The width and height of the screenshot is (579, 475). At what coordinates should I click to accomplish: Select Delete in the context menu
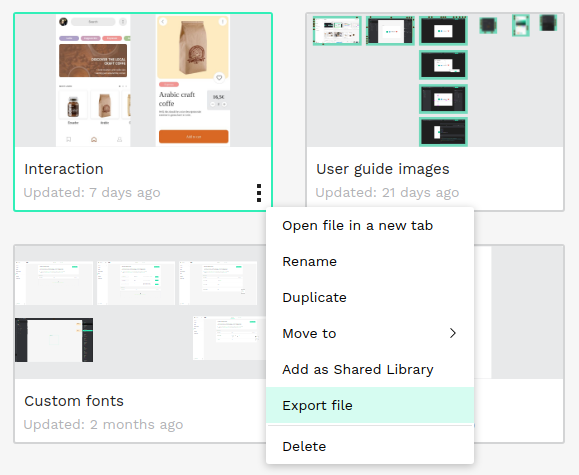coord(370,446)
